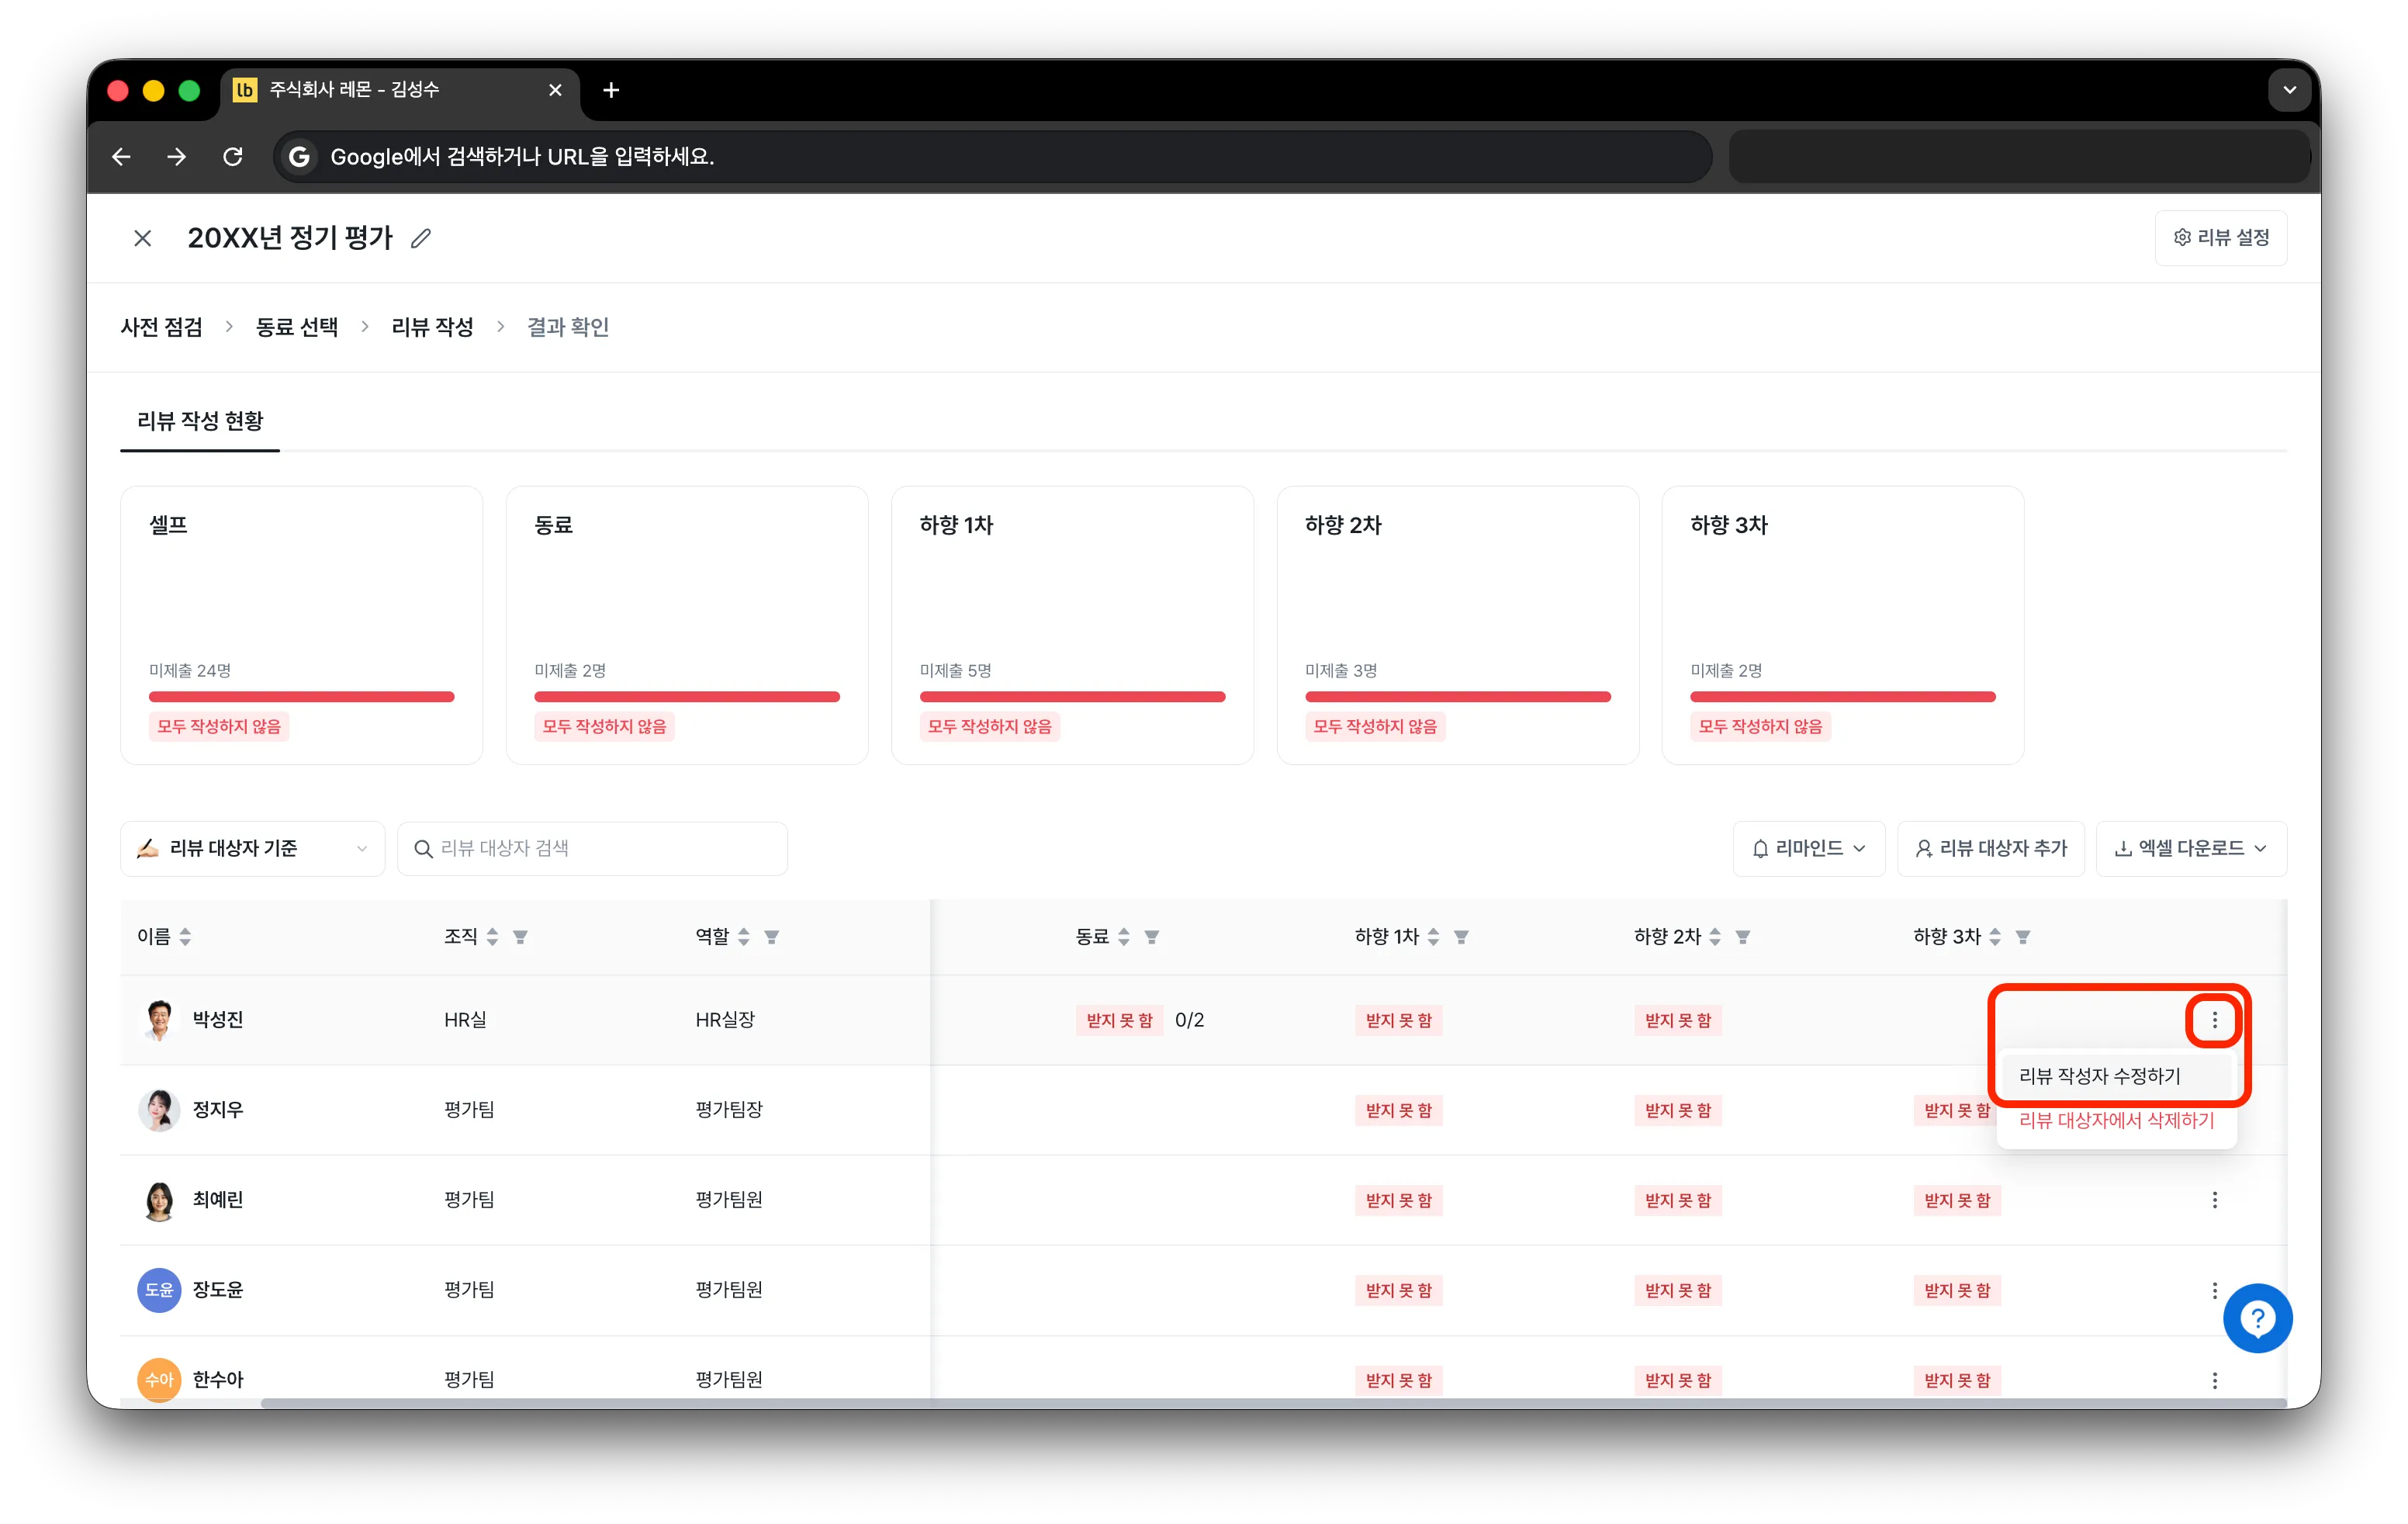Screen dimensions: 2408x1524
Task: Go to the 결과 확인 step
Action: (568, 327)
